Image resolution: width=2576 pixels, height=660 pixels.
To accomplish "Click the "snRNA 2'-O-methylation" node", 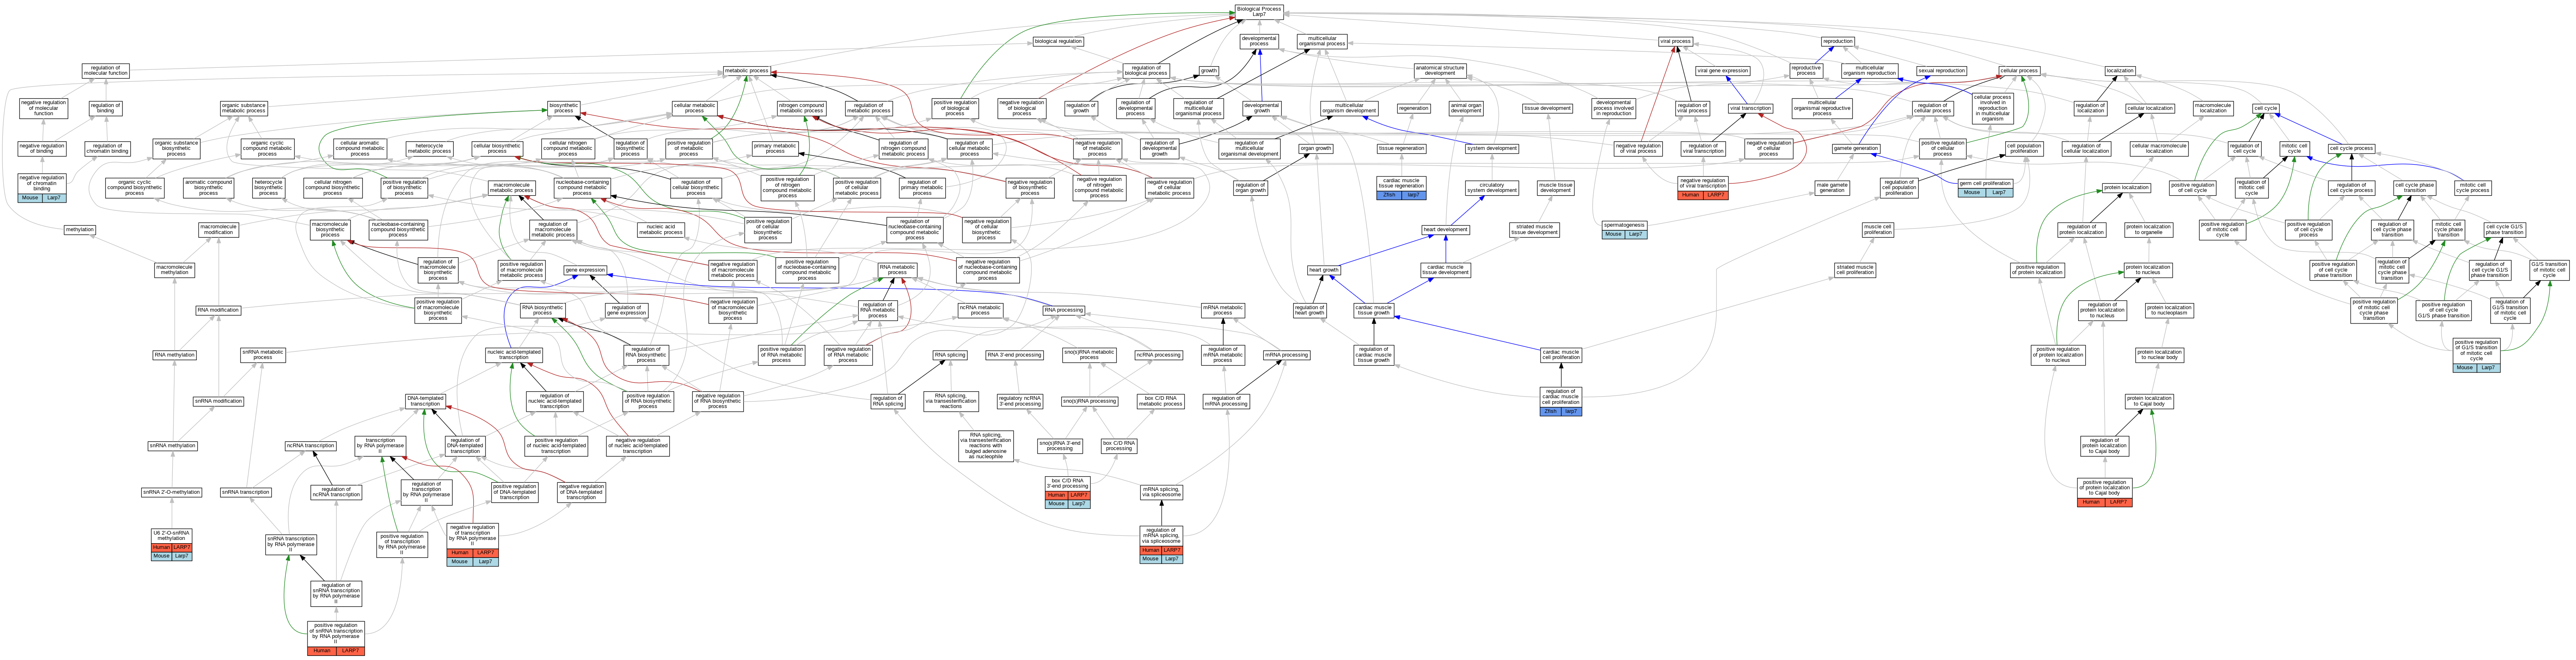I will [171, 492].
